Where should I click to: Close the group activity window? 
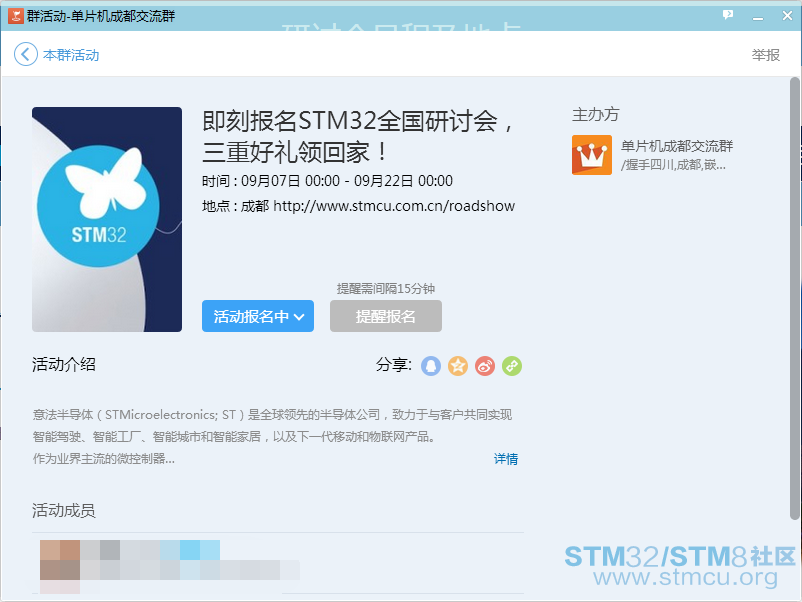pos(787,15)
